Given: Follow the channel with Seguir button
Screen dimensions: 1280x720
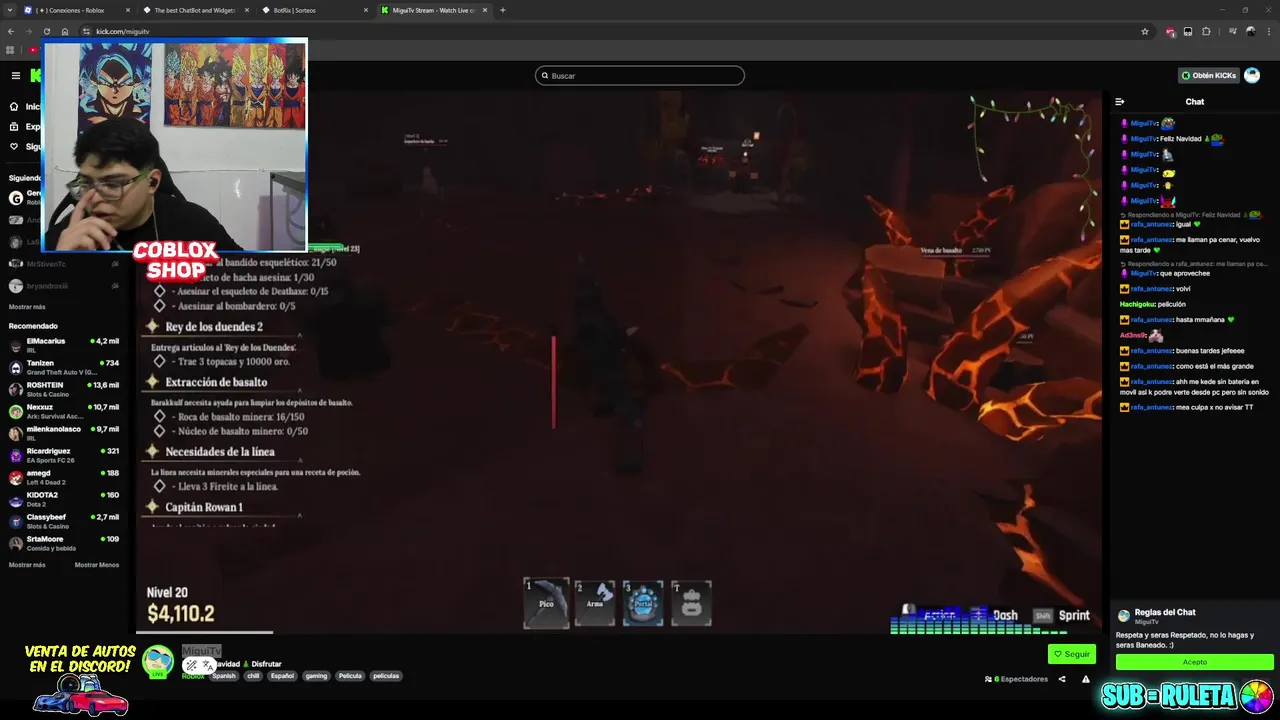Looking at the screenshot, I should click(1072, 654).
